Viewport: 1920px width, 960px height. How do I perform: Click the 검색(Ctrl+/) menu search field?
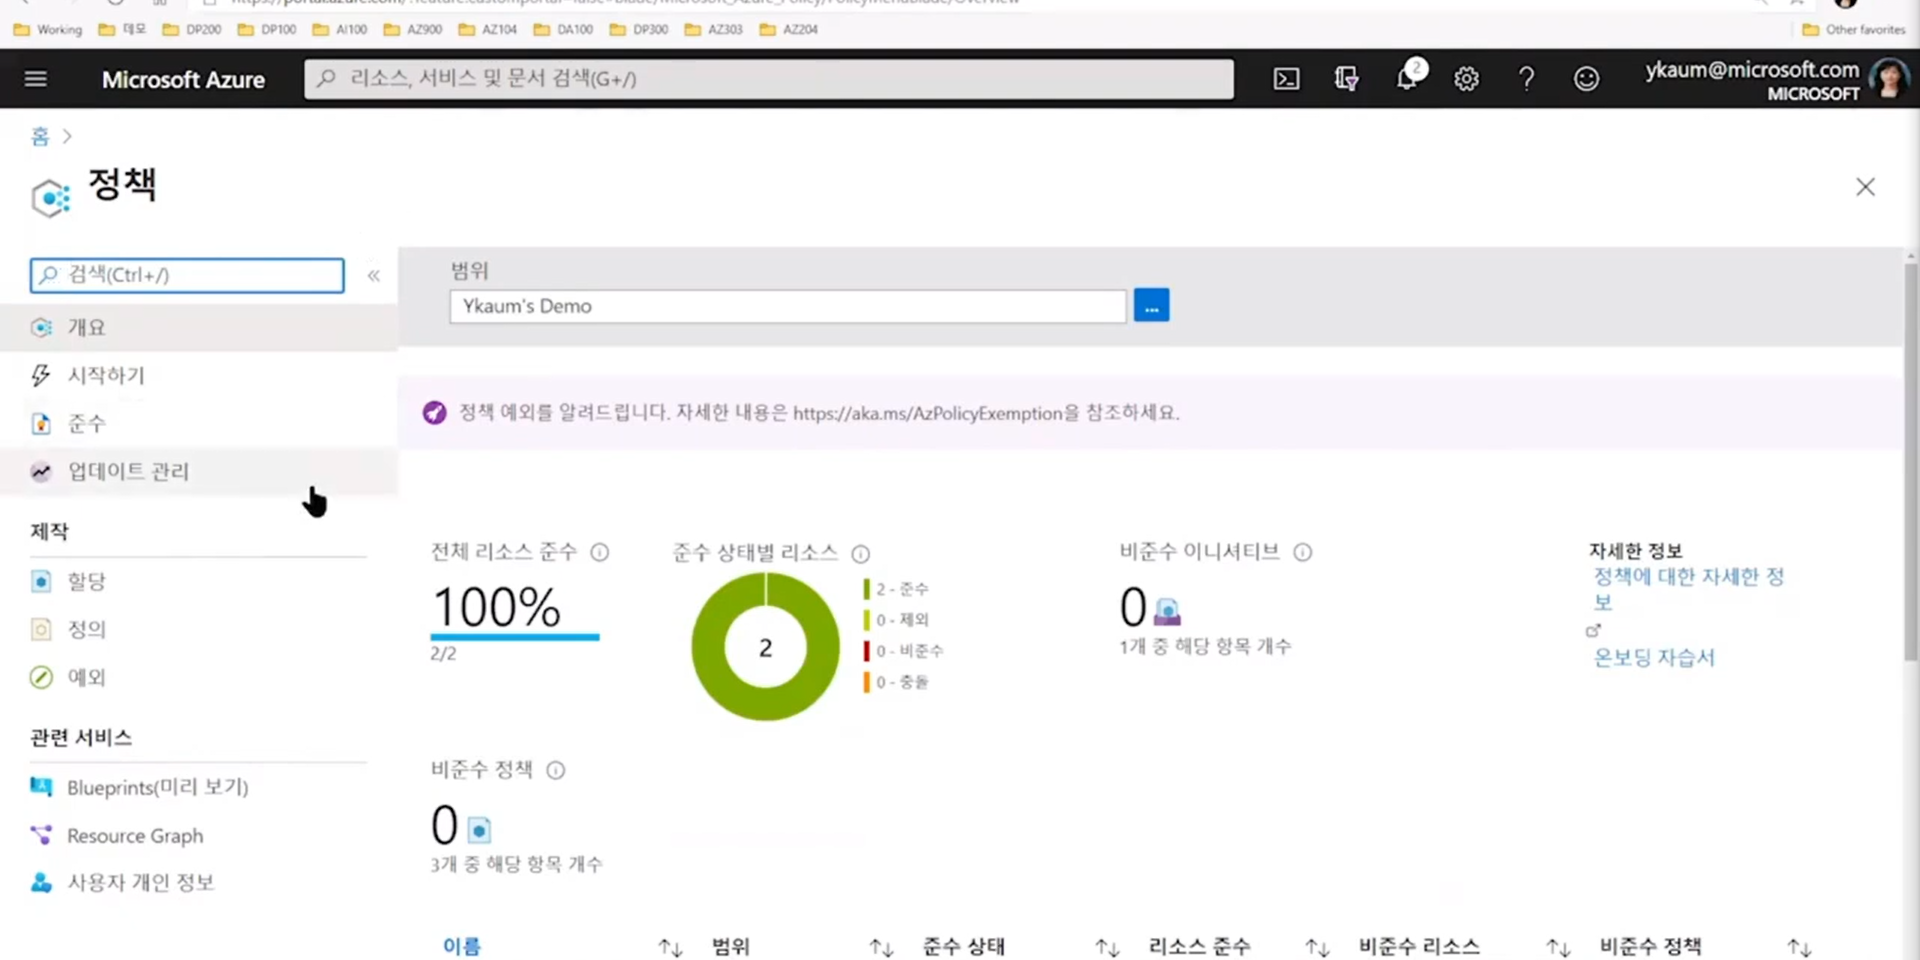click(x=187, y=275)
